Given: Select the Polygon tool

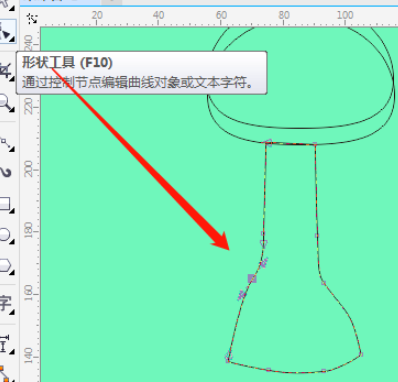Looking at the screenshot, I should [5, 266].
